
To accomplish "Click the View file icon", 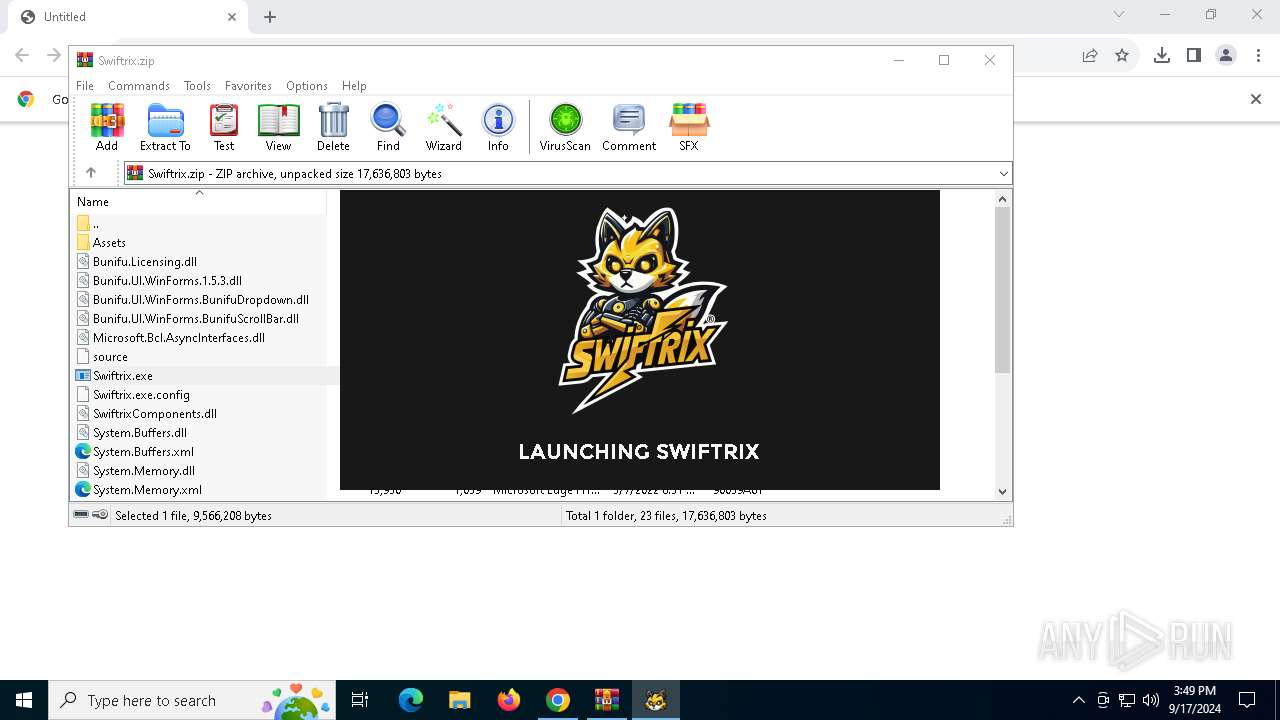I will (278, 127).
